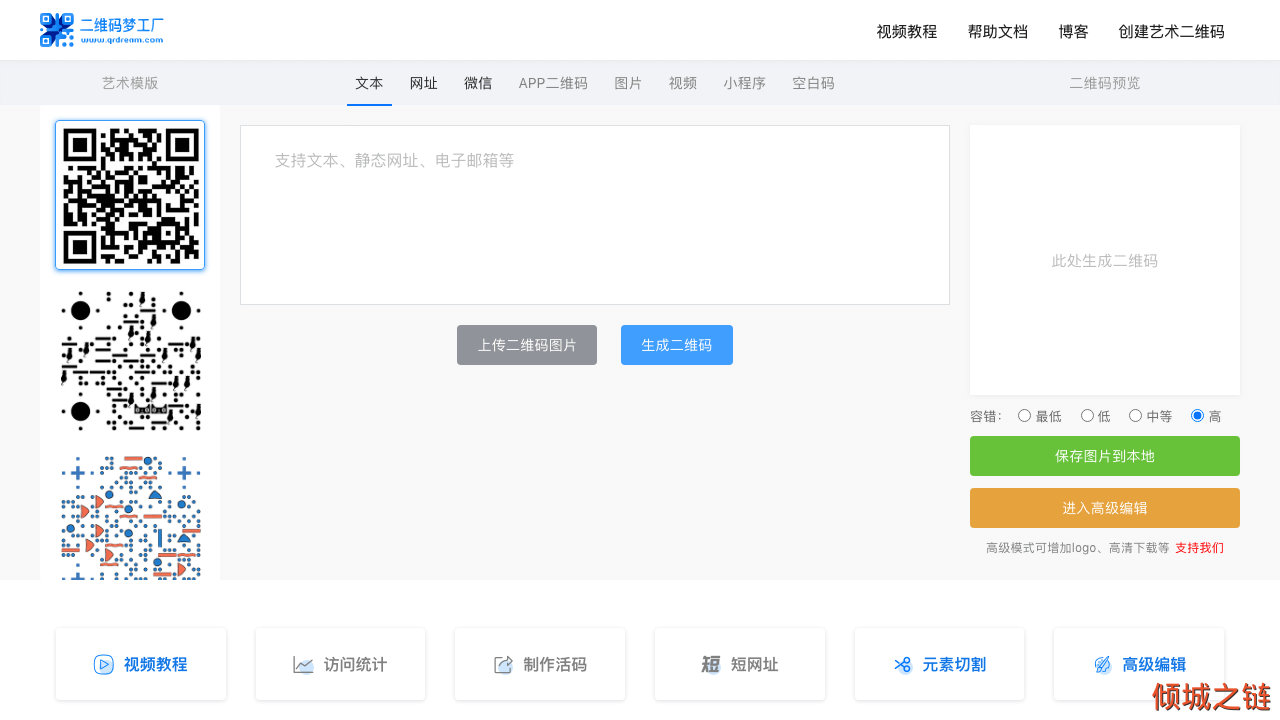
Task: Select 高 error correction level
Action: pyautogui.click(x=1197, y=416)
